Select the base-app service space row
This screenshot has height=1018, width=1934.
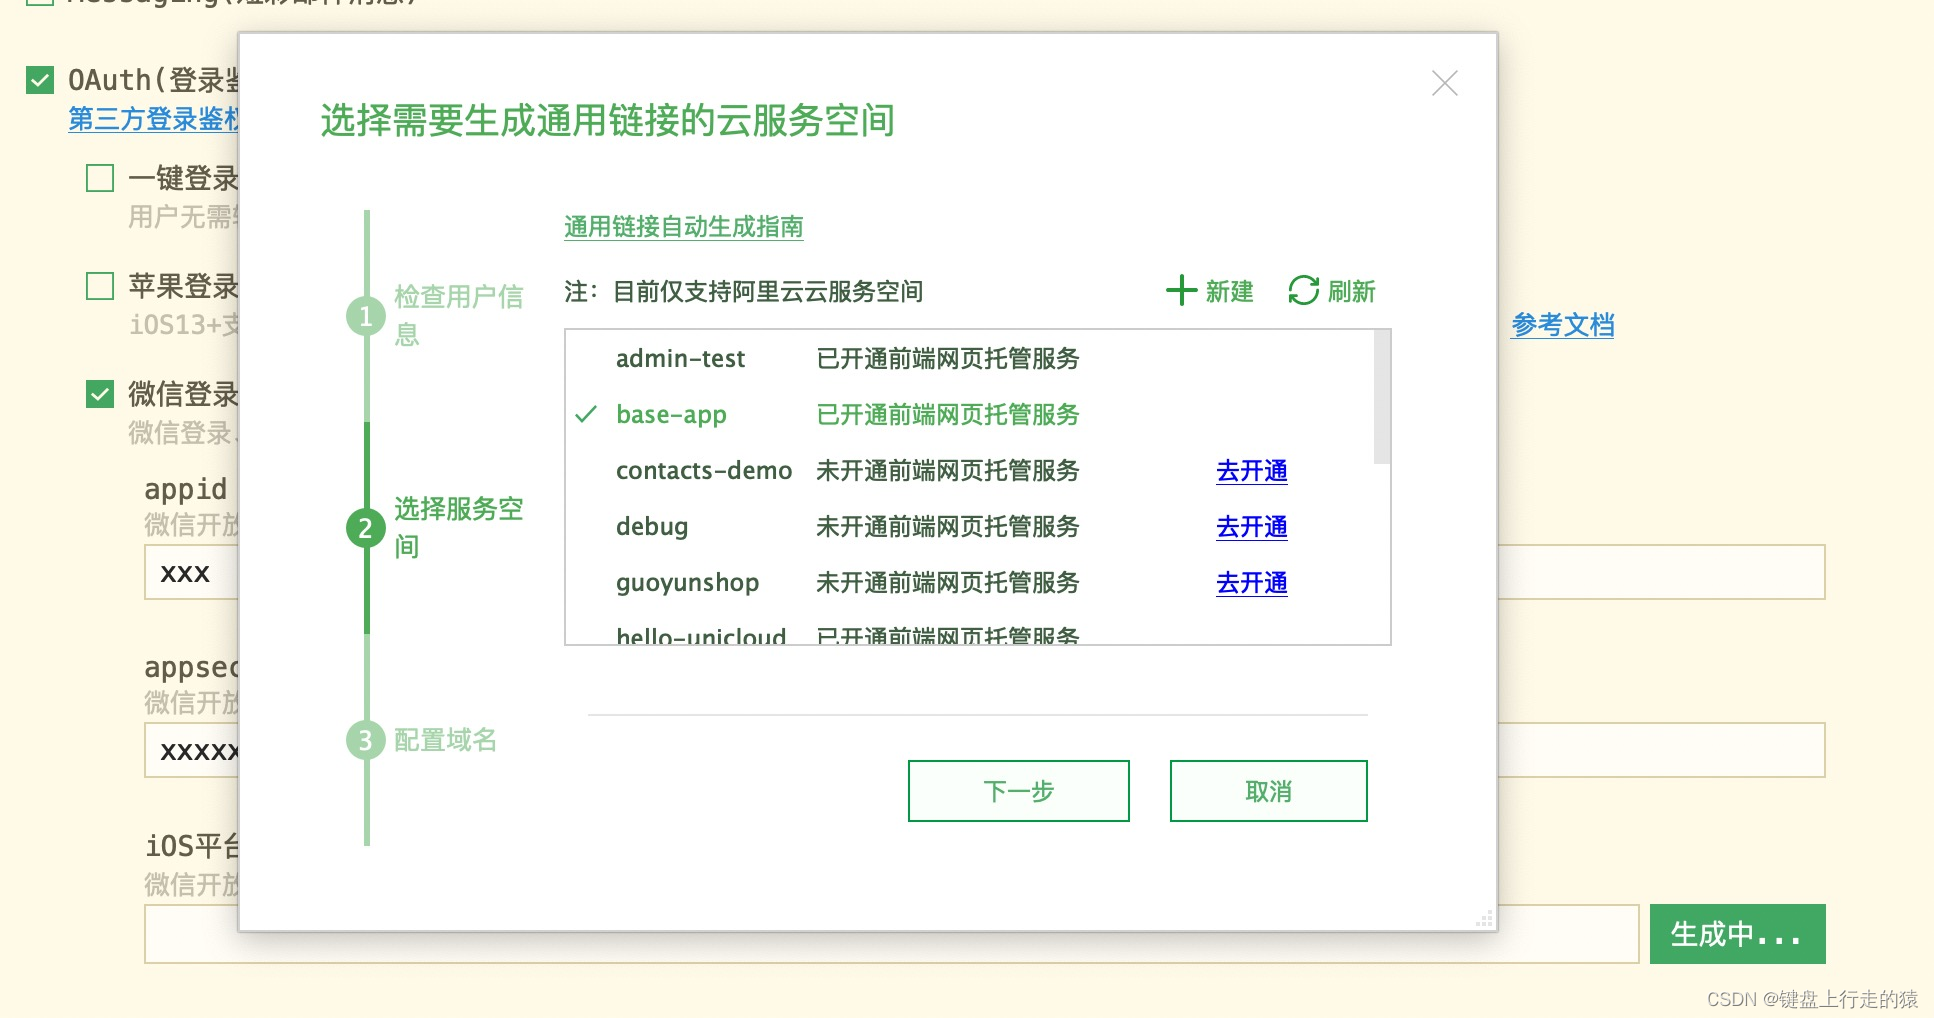970,415
